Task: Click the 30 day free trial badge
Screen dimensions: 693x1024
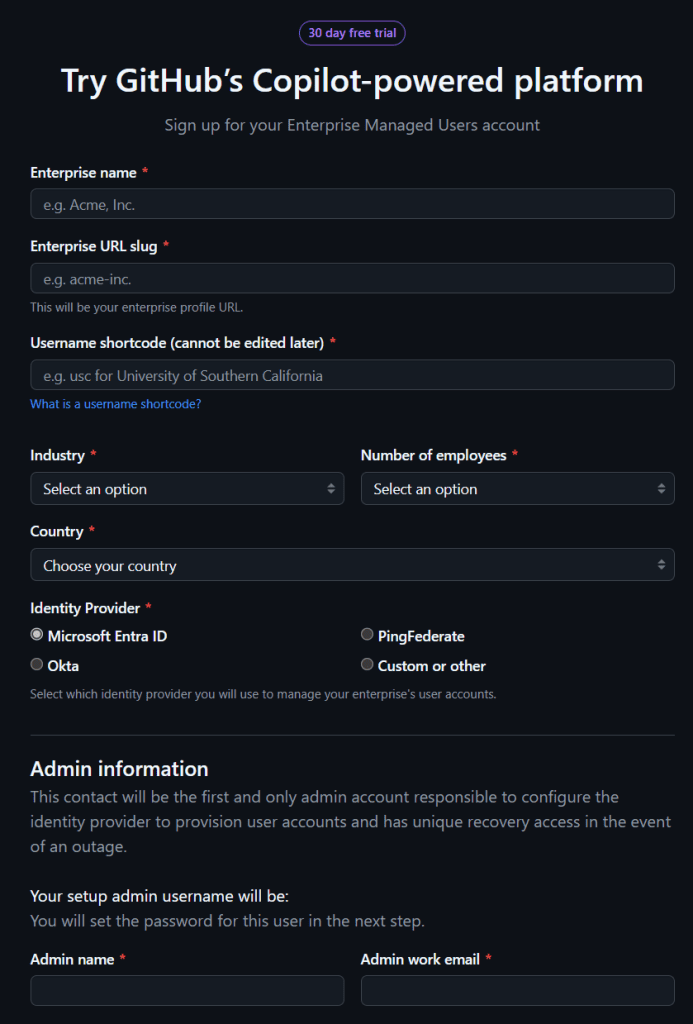Action: pos(352,33)
